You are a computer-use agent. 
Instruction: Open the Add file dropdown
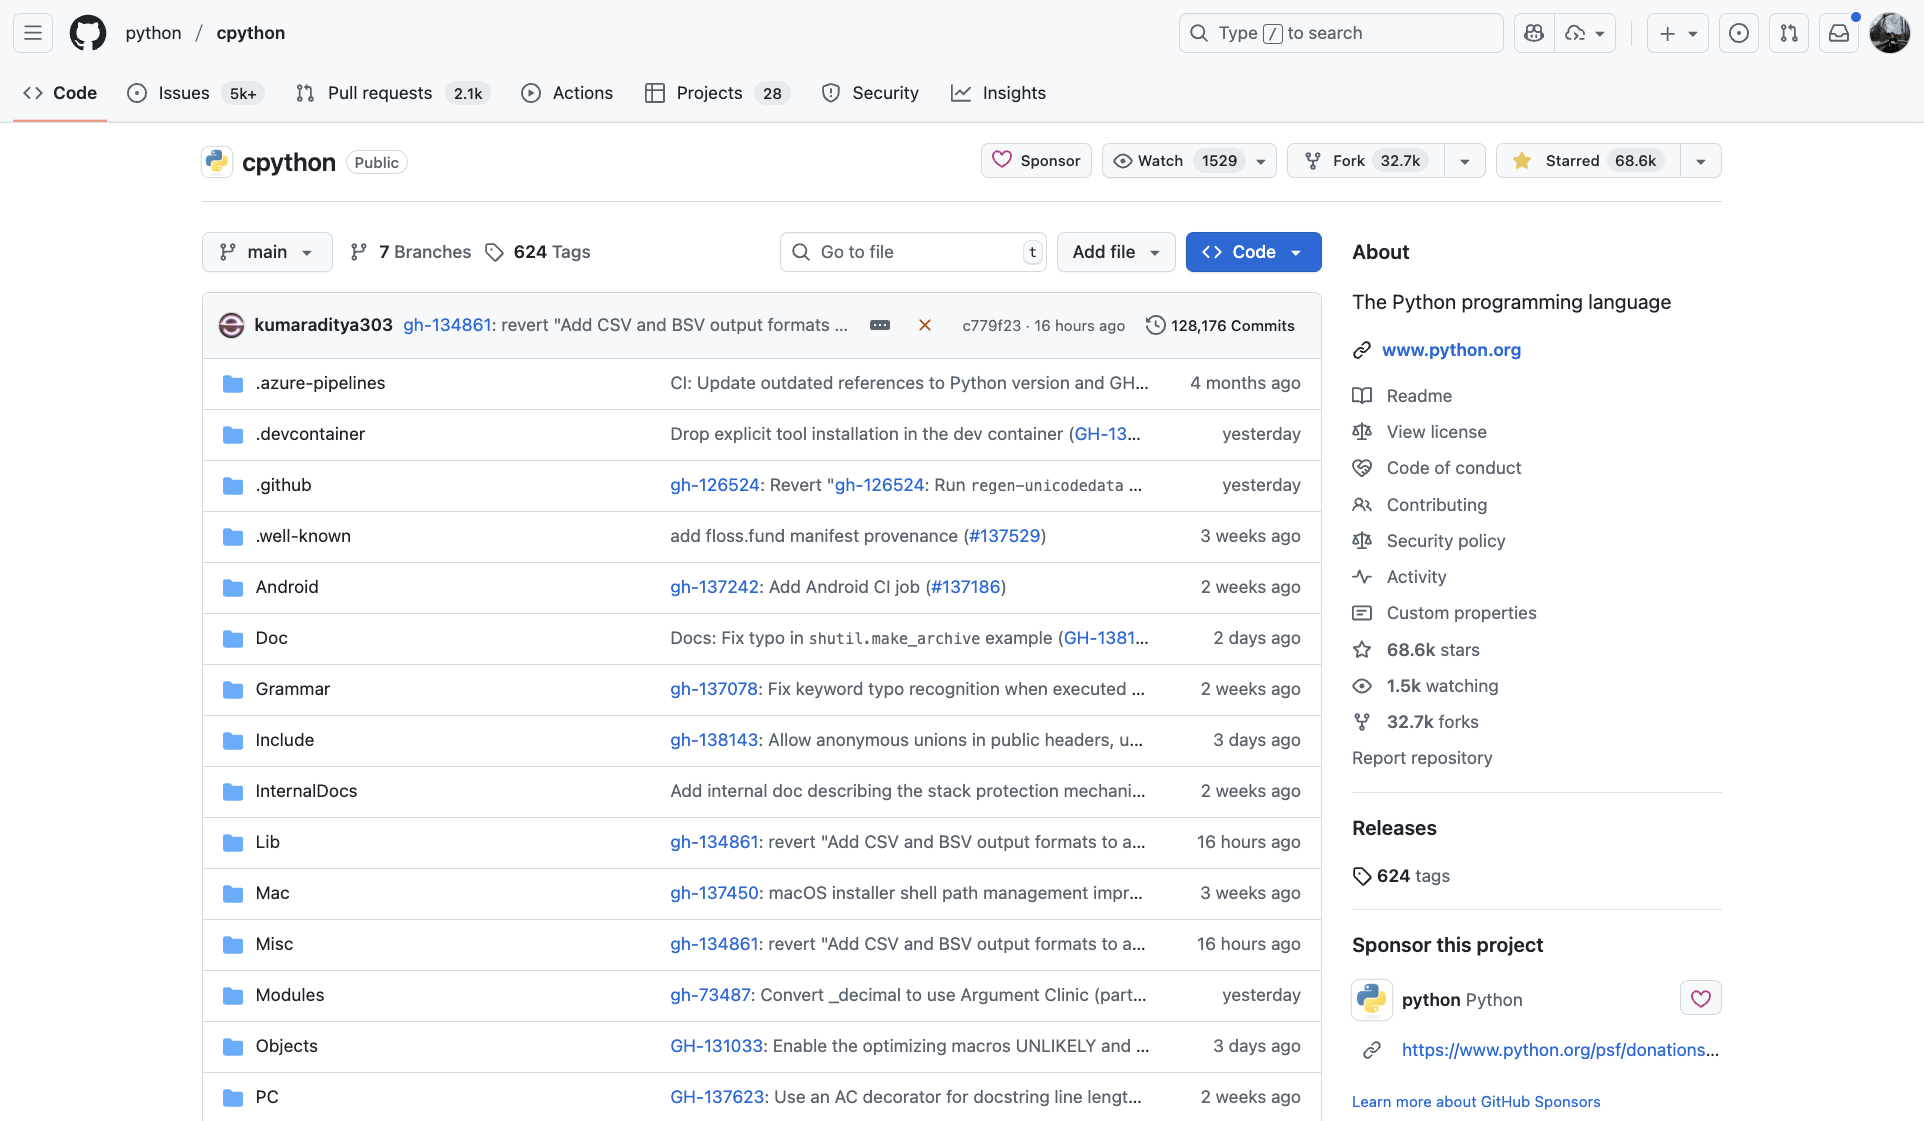(1115, 252)
